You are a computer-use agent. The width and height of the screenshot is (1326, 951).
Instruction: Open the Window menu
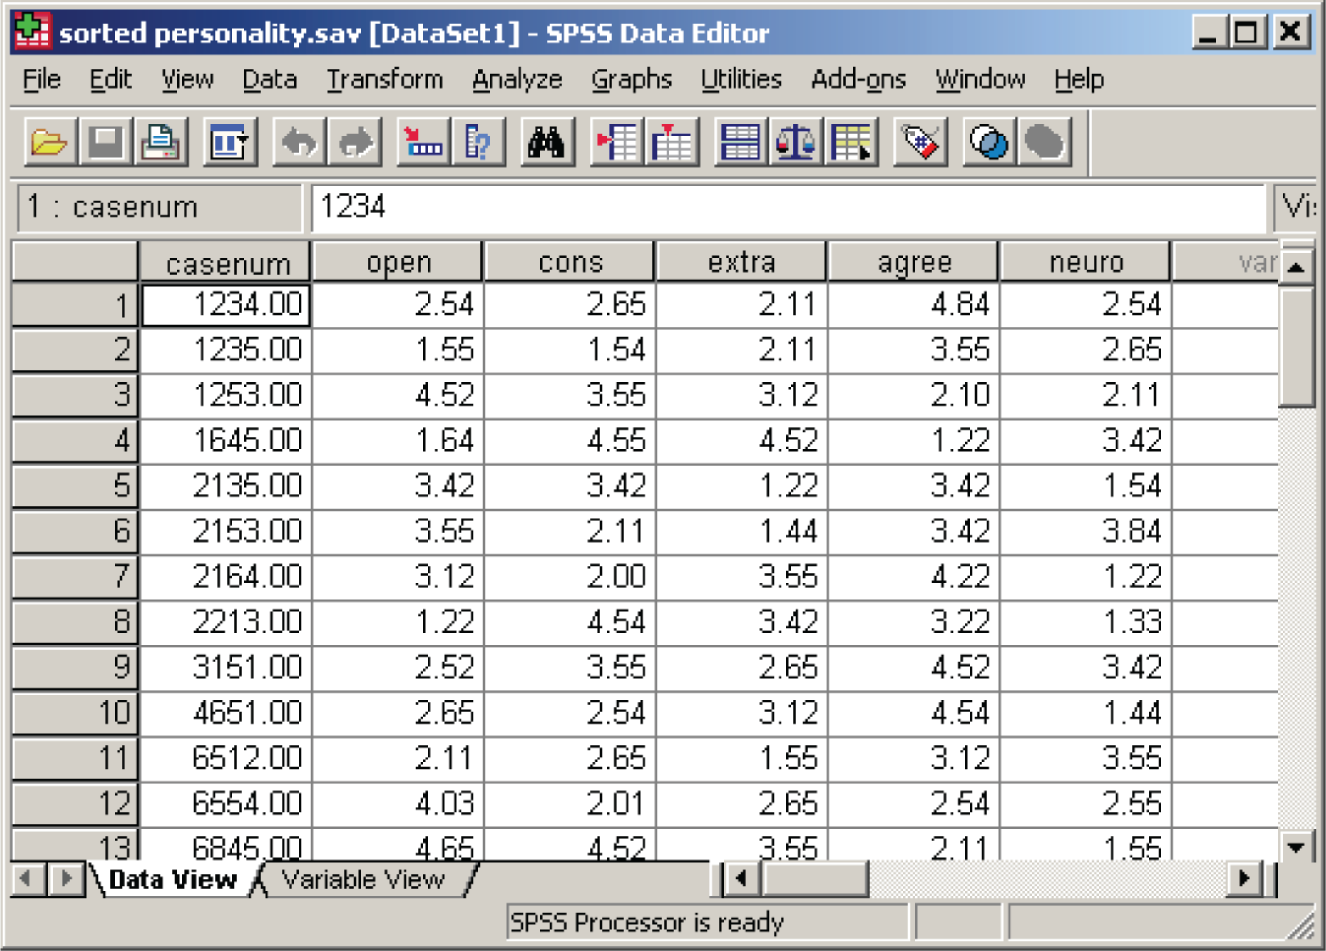click(x=980, y=80)
